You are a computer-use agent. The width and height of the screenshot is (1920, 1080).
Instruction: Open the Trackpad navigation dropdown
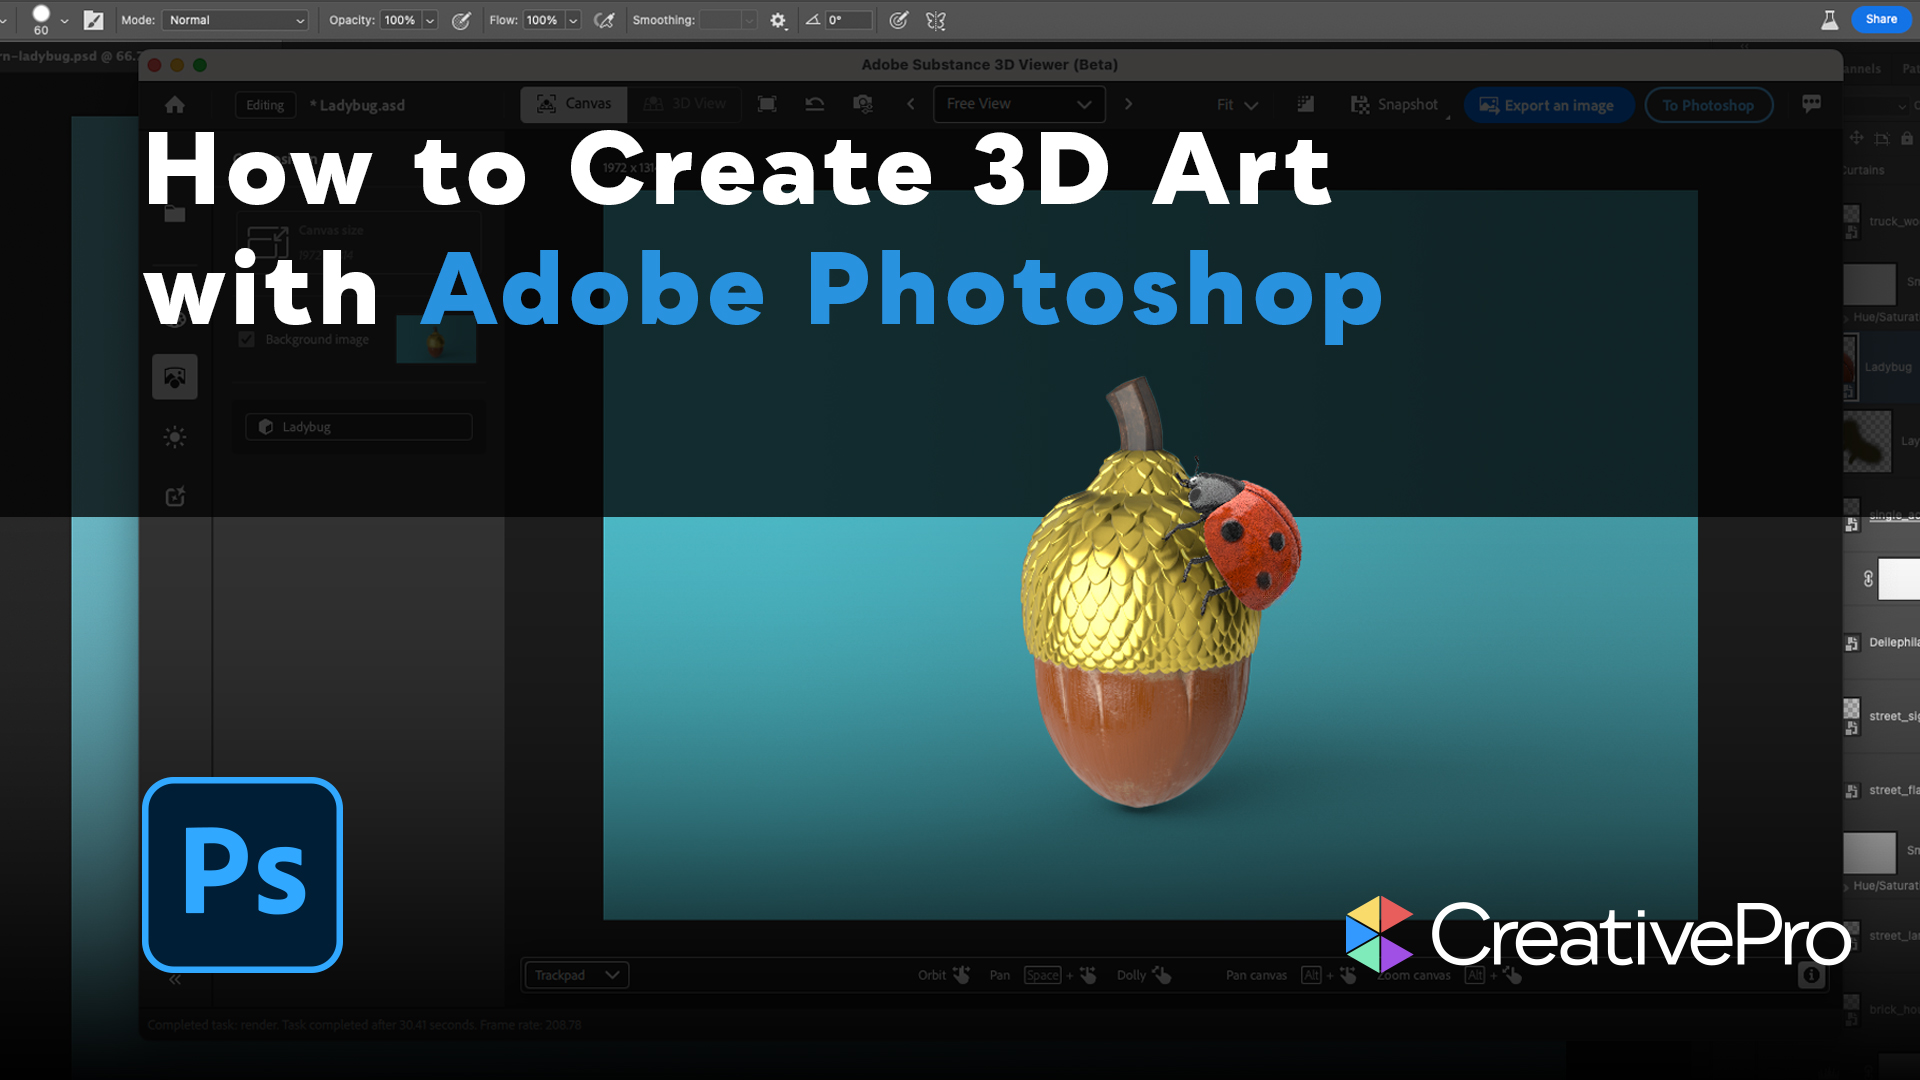576,975
